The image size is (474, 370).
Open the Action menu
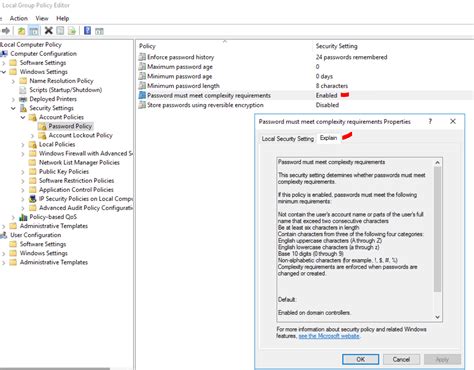(x=19, y=18)
